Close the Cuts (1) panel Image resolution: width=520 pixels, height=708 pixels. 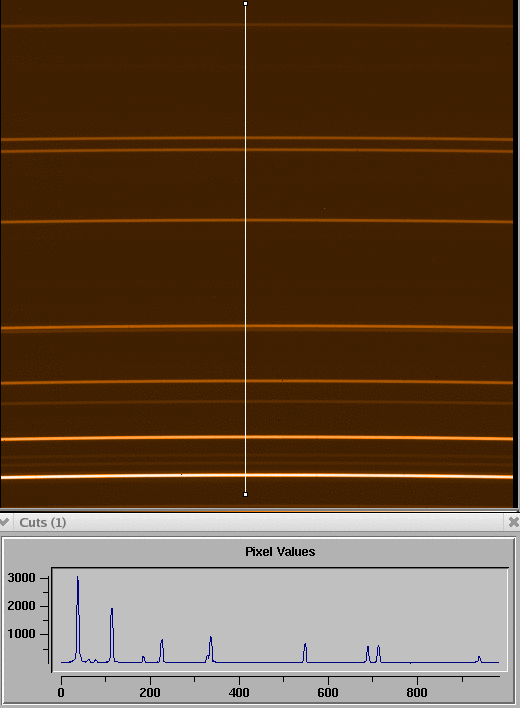click(x=513, y=522)
